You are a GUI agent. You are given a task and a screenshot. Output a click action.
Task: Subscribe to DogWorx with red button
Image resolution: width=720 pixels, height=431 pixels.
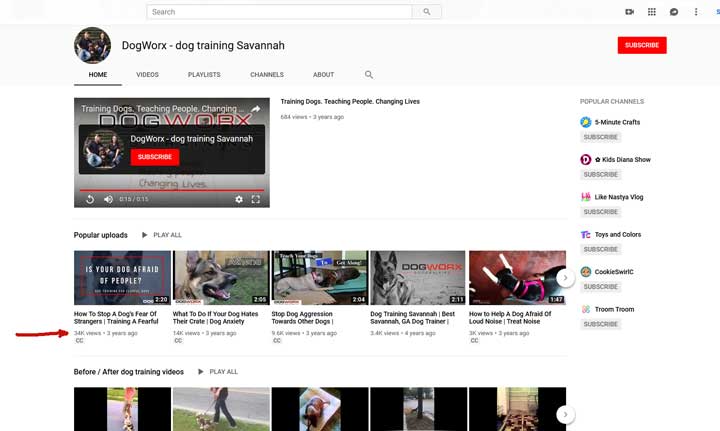pyautogui.click(x=641, y=45)
